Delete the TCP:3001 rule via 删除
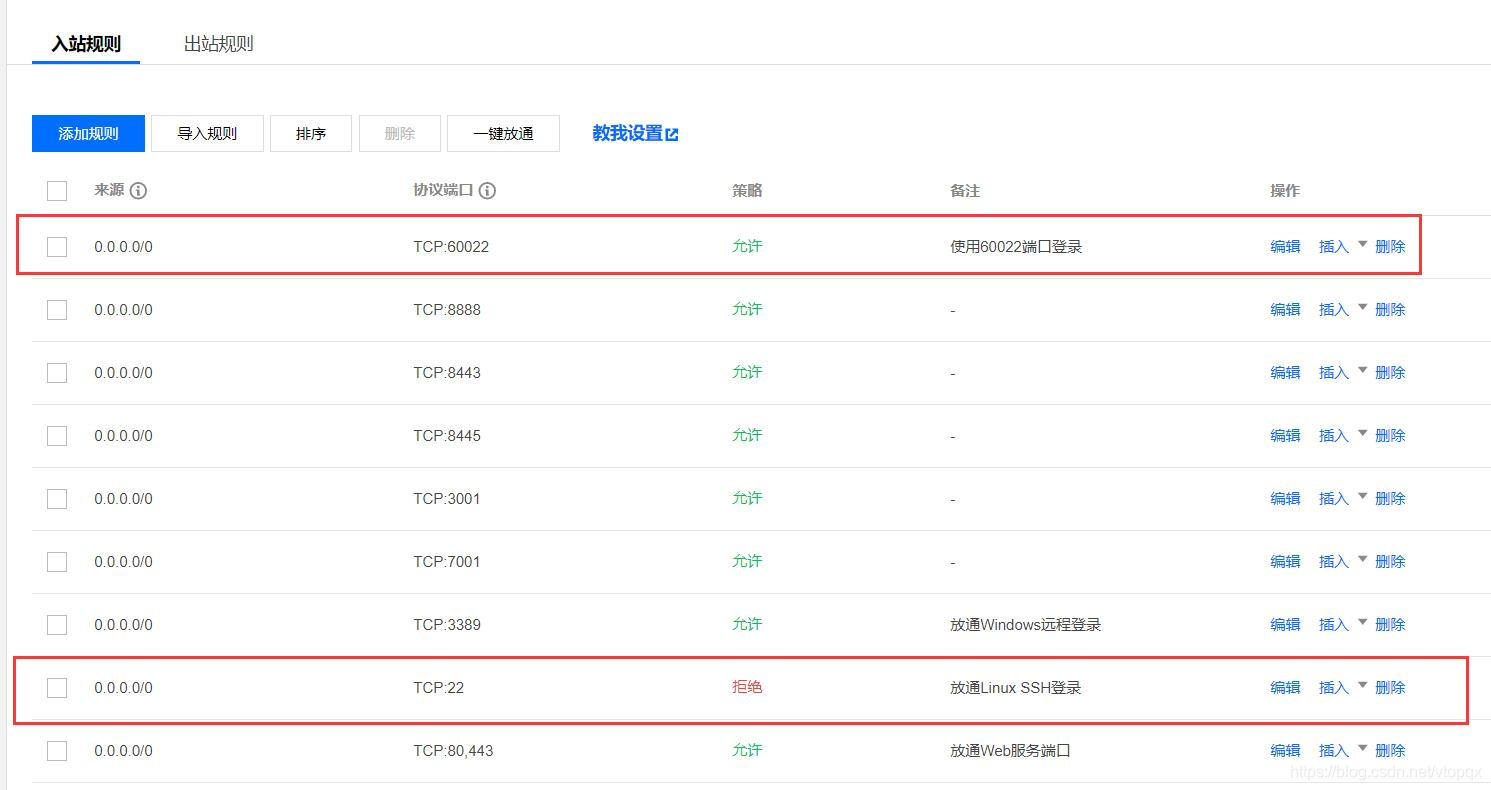 pyautogui.click(x=1390, y=499)
